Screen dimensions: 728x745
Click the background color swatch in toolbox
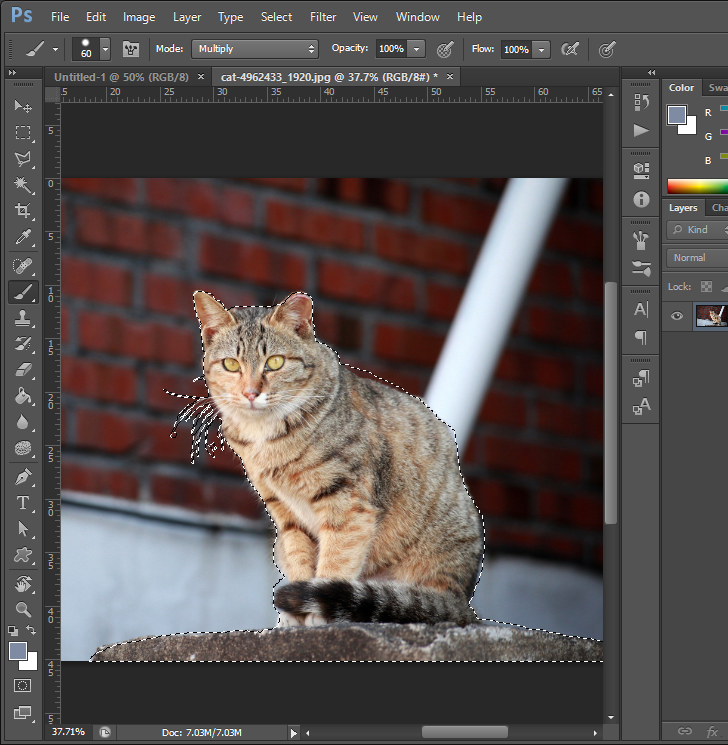coord(31,664)
